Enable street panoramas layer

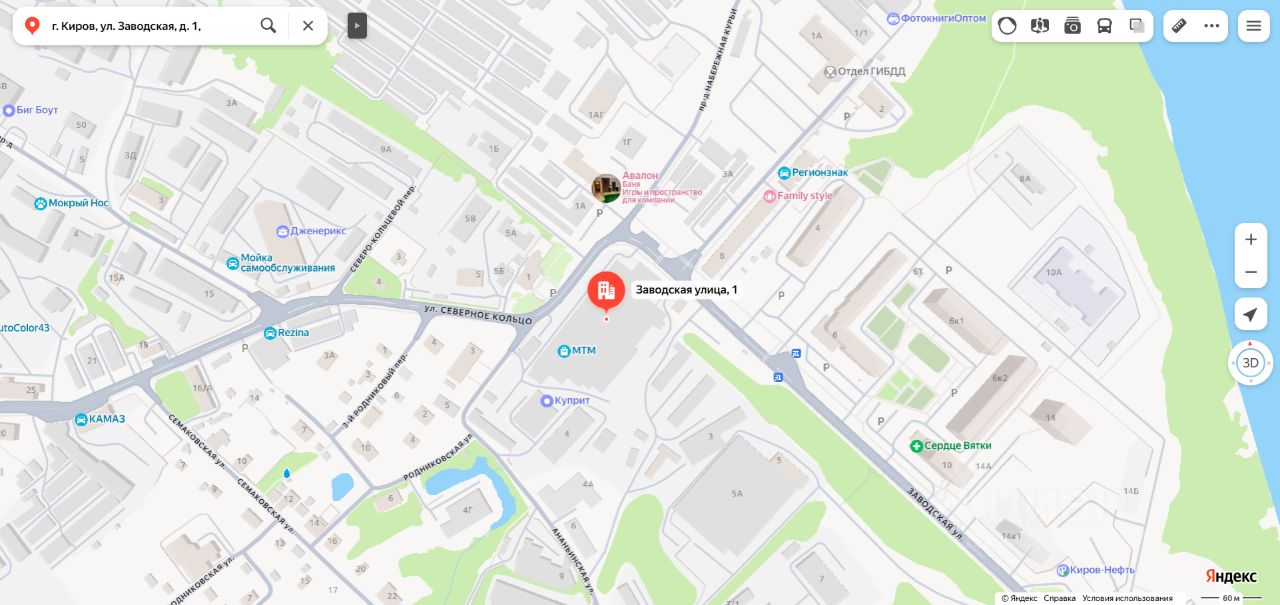coord(1040,26)
